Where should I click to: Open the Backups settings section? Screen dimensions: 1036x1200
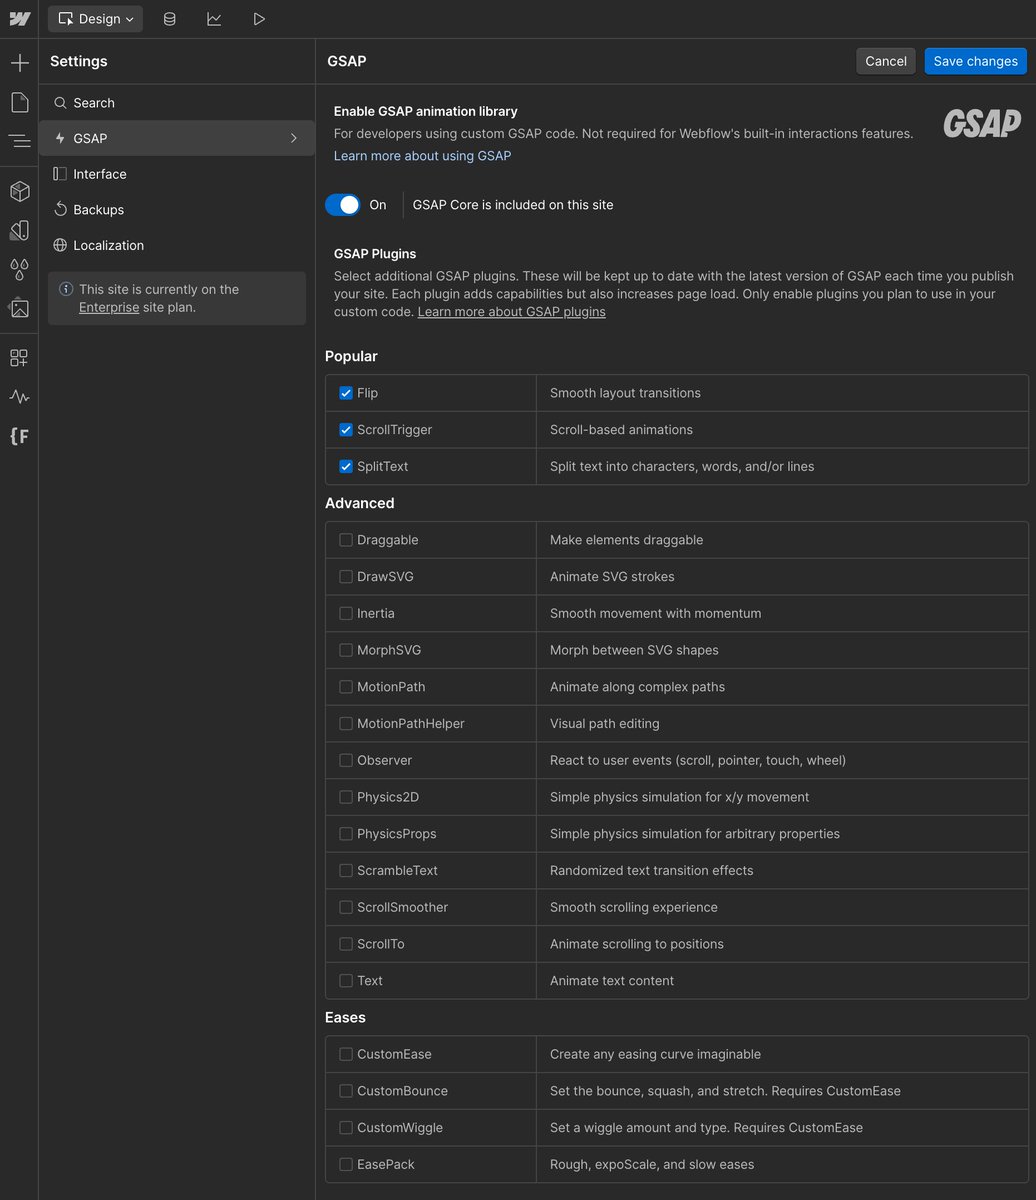click(177, 210)
